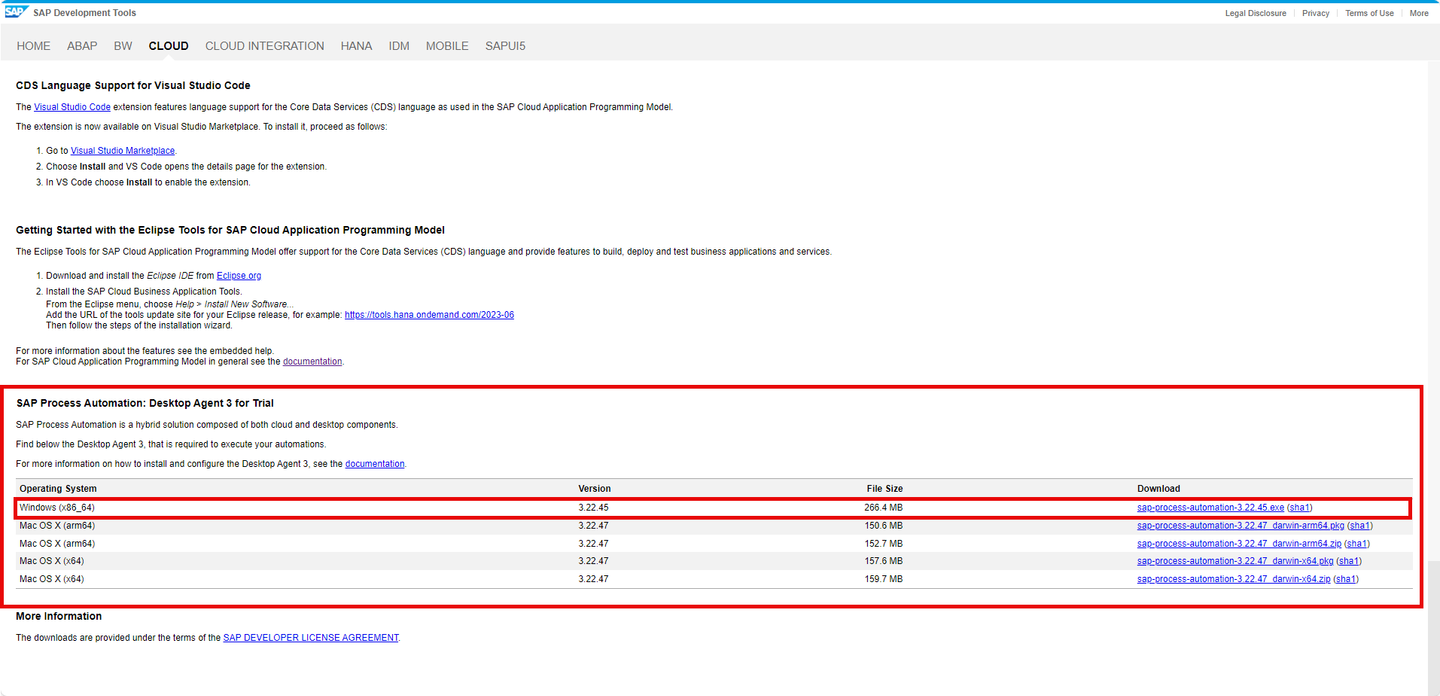Click the File Size column header
Image resolution: width=1440 pixels, height=696 pixels.
885,489
